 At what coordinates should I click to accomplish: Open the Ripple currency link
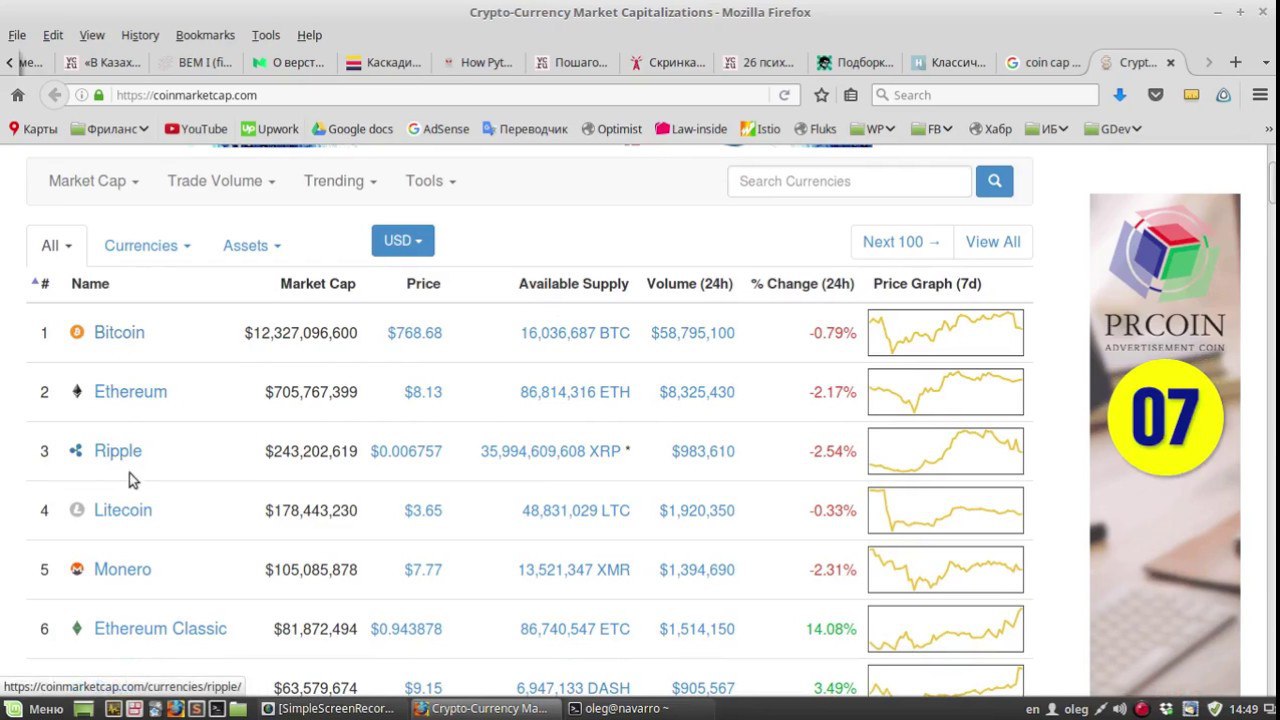point(118,451)
